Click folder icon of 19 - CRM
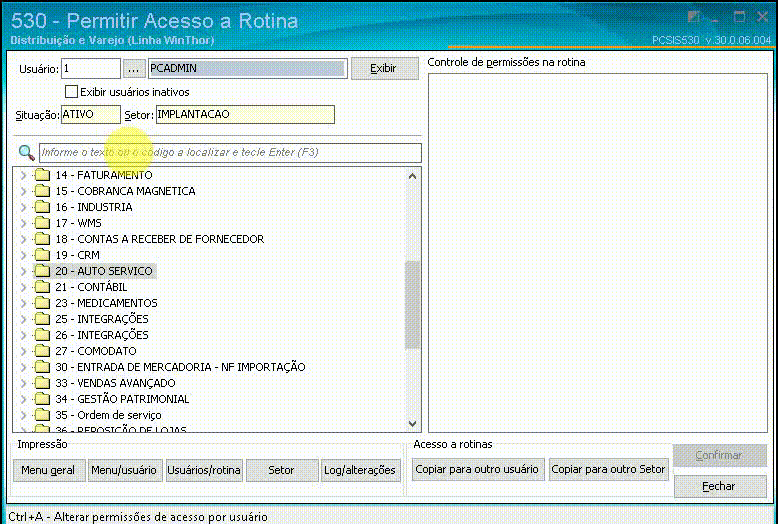 point(43,255)
